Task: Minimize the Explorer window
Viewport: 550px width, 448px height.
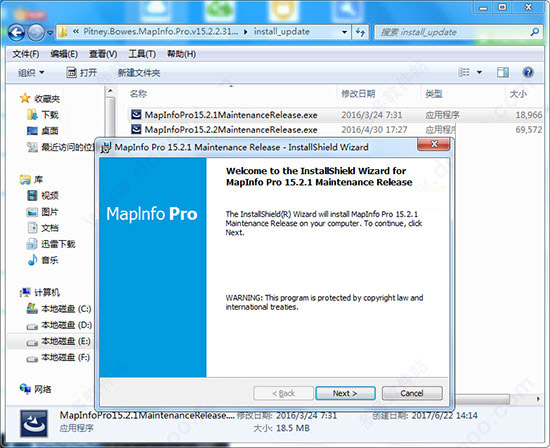Action: click(483, 8)
